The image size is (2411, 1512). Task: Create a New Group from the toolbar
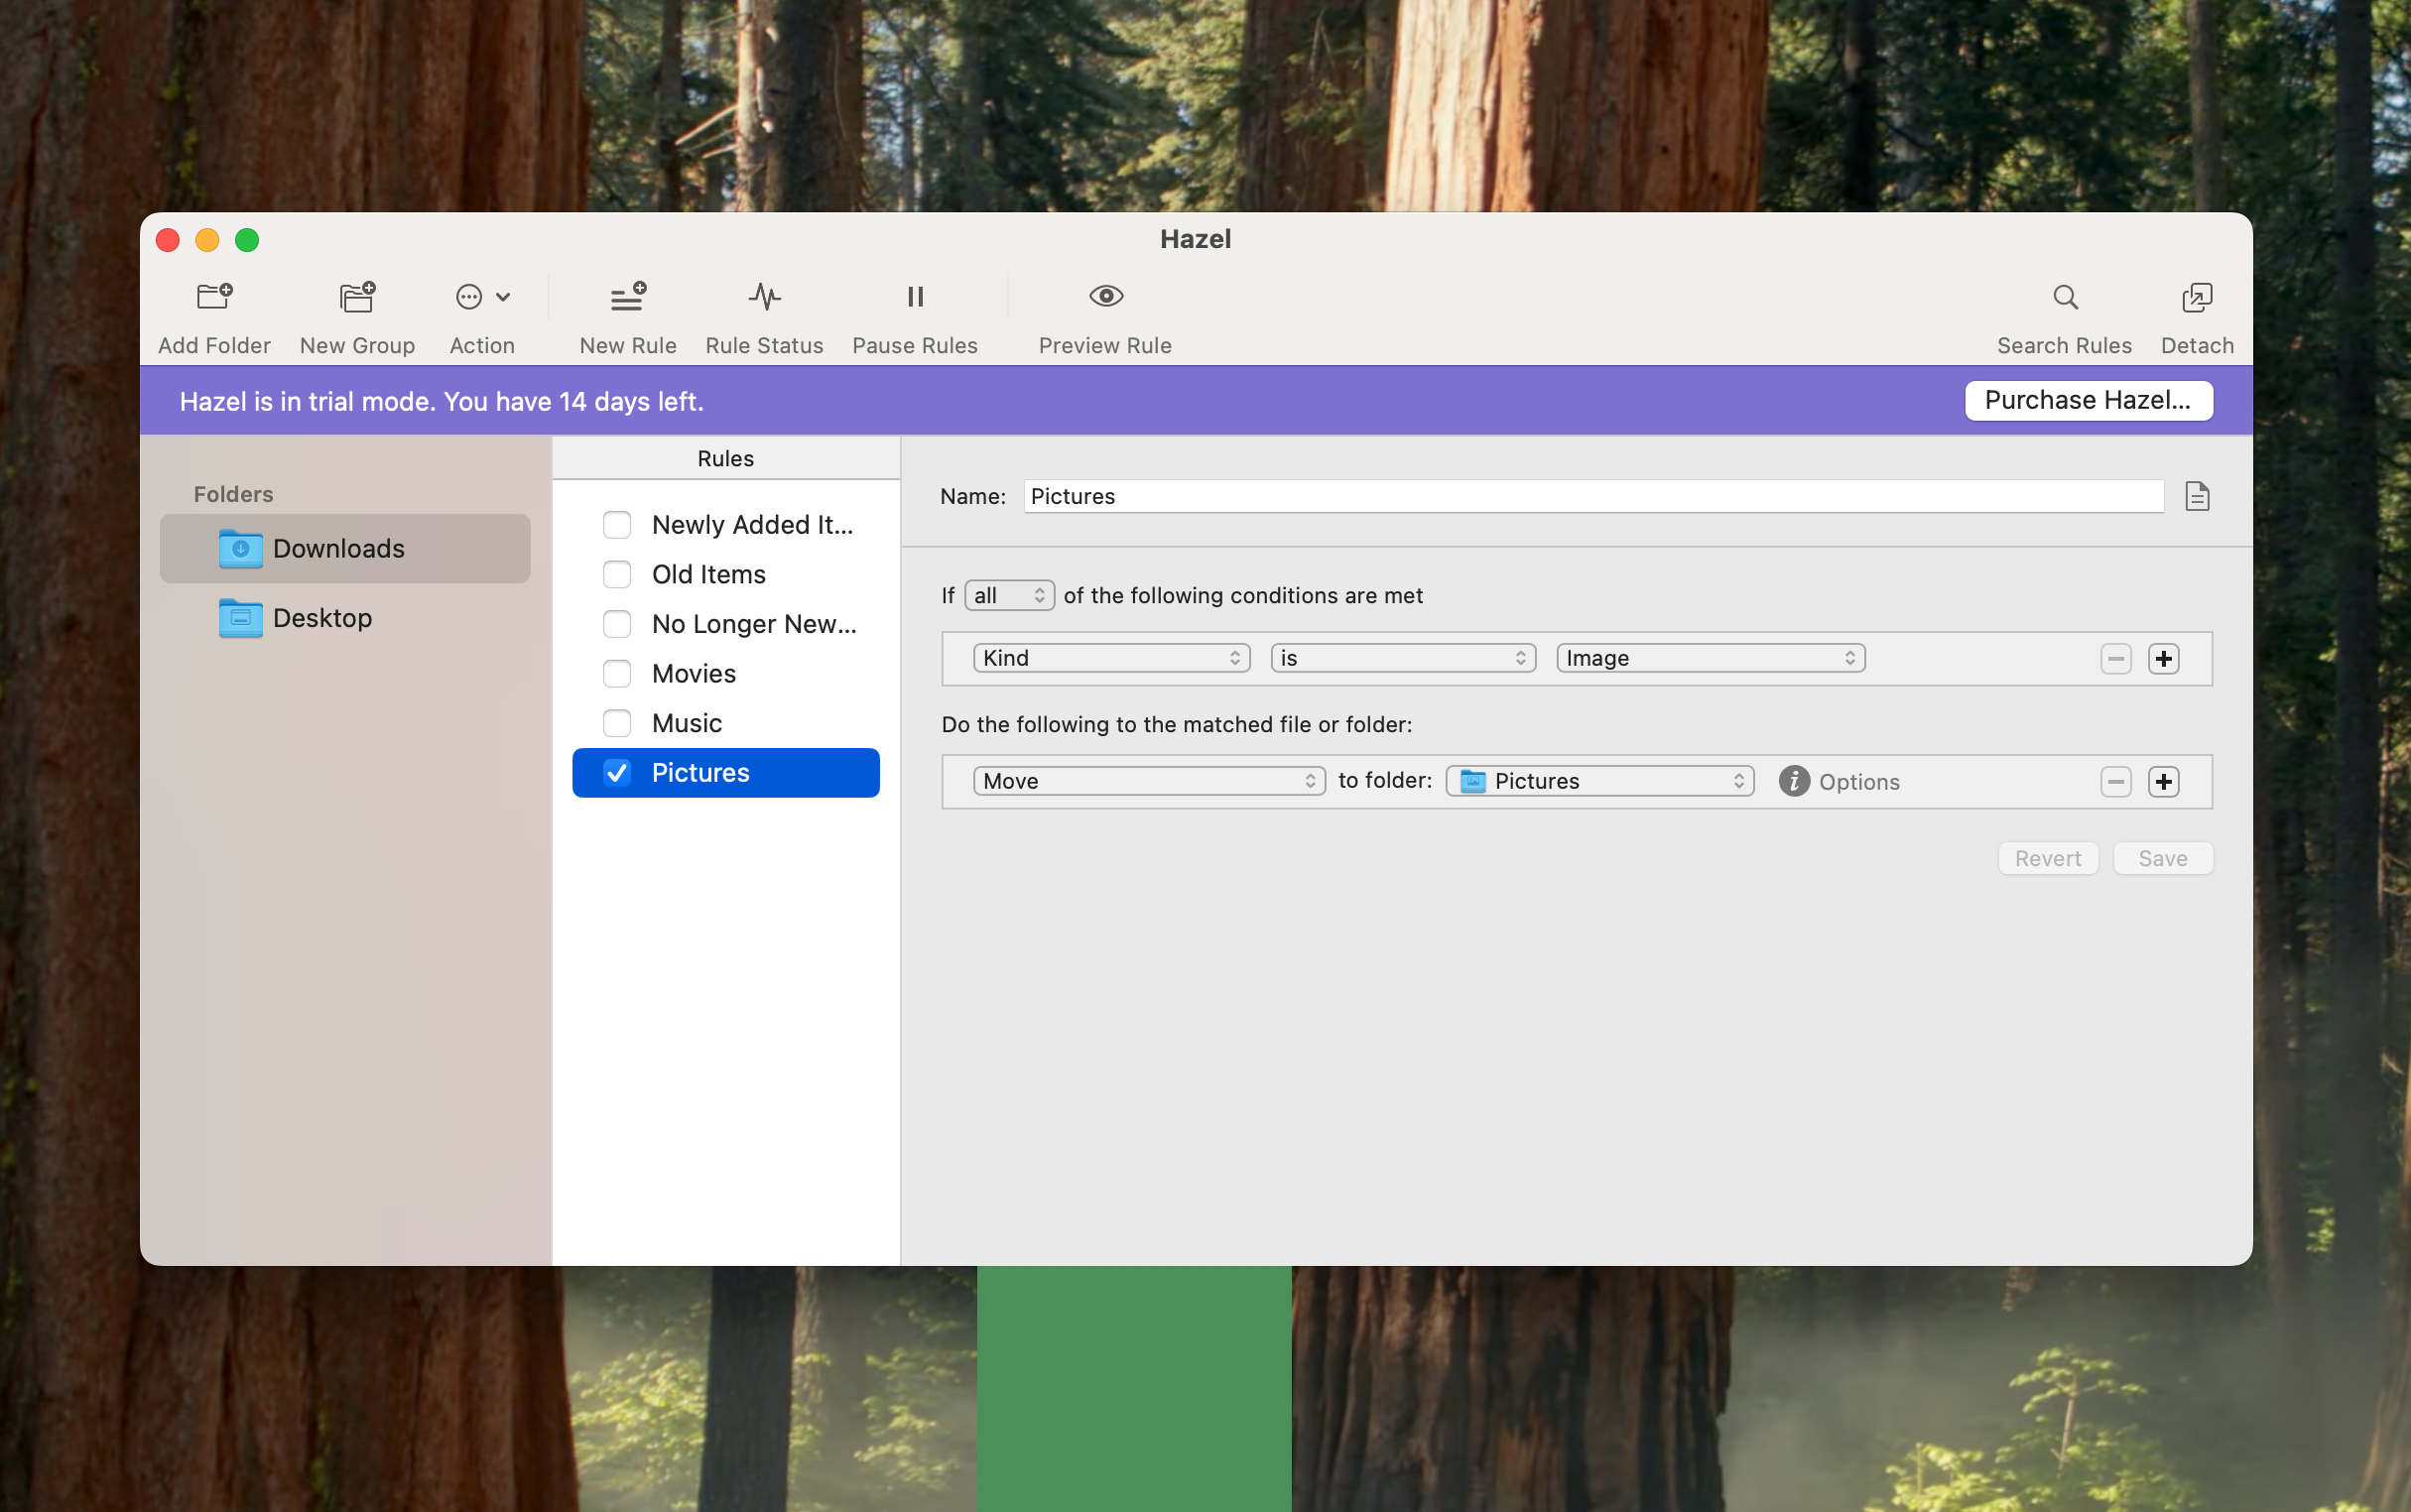pos(357,297)
